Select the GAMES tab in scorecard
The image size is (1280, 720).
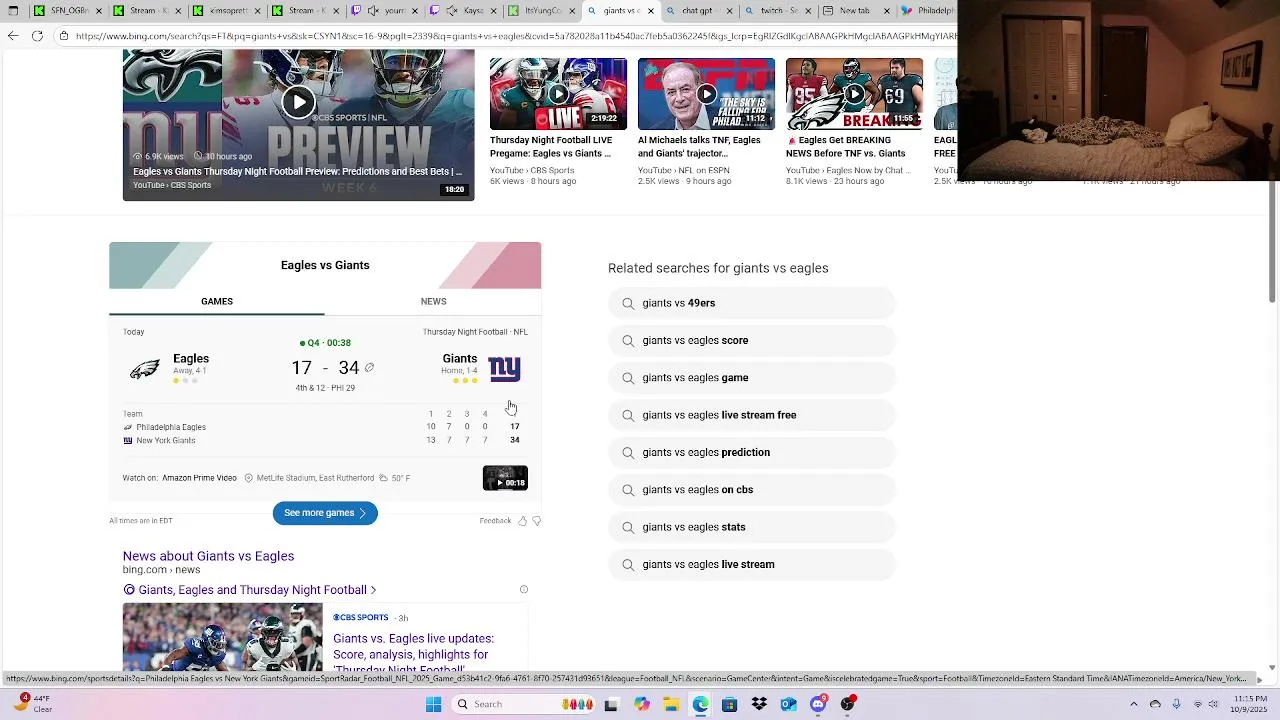(x=217, y=301)
